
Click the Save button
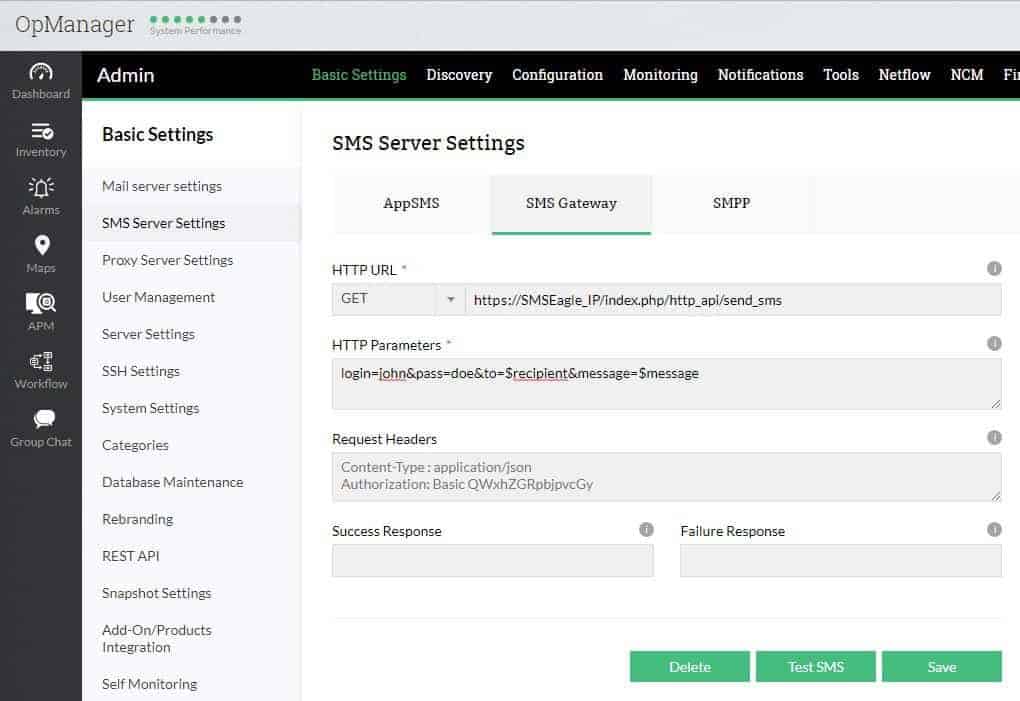[x=942, y=667]
